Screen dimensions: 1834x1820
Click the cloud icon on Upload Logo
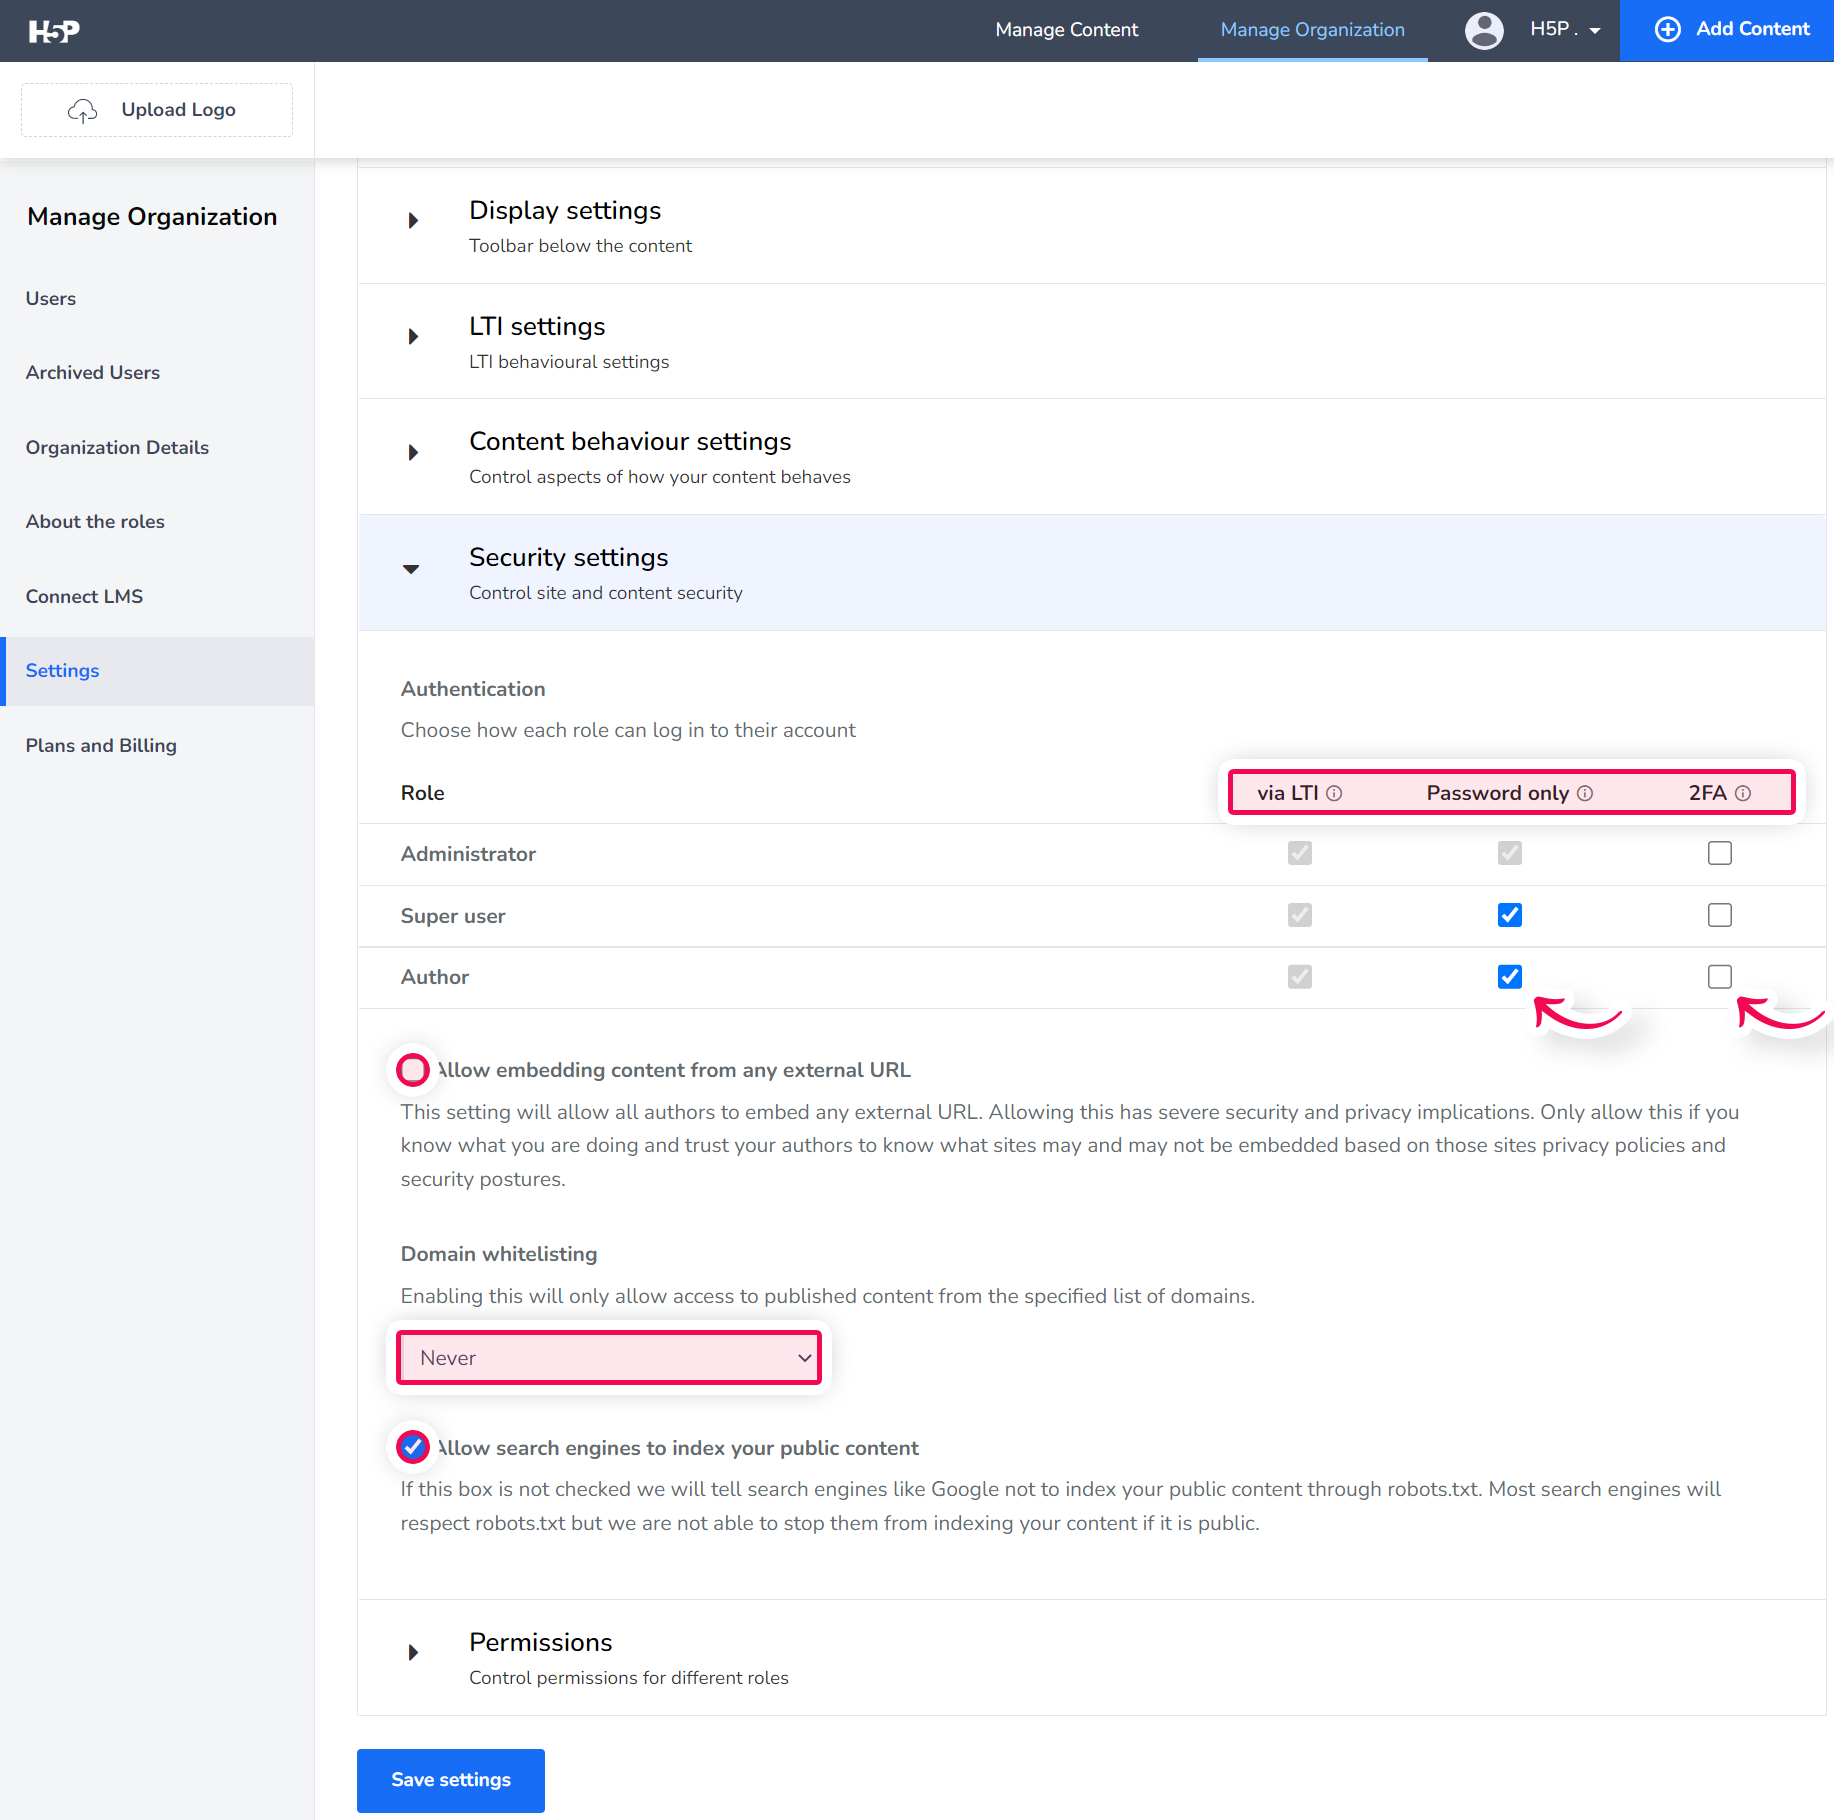pos(82,110)
